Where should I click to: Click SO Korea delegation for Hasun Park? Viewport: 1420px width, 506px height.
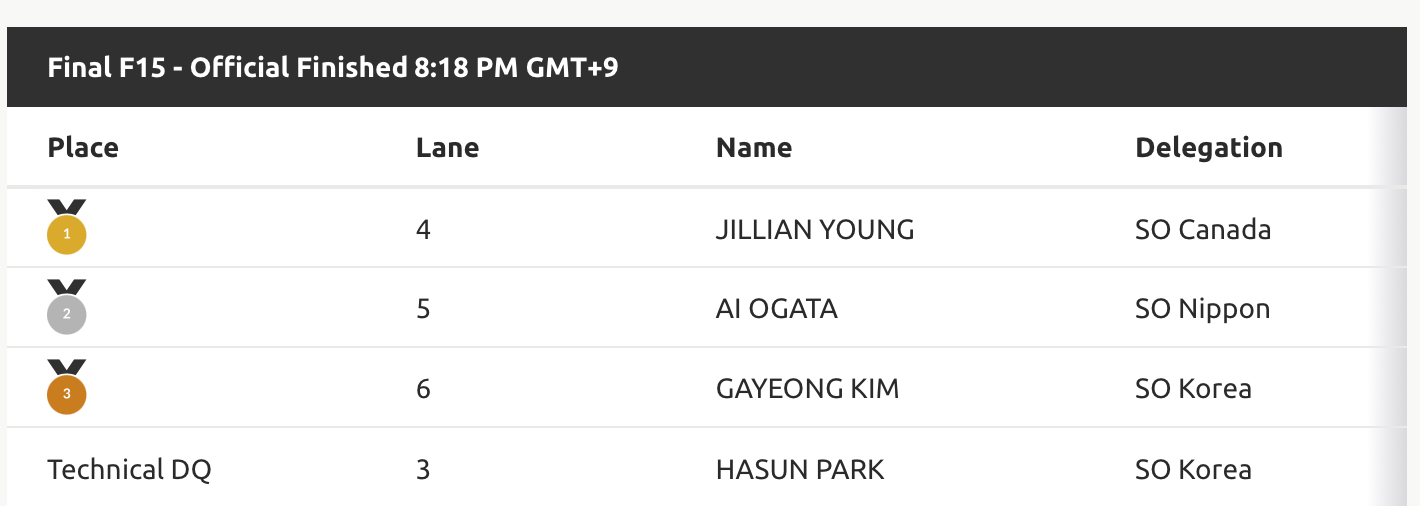[x=1193, y=469]
